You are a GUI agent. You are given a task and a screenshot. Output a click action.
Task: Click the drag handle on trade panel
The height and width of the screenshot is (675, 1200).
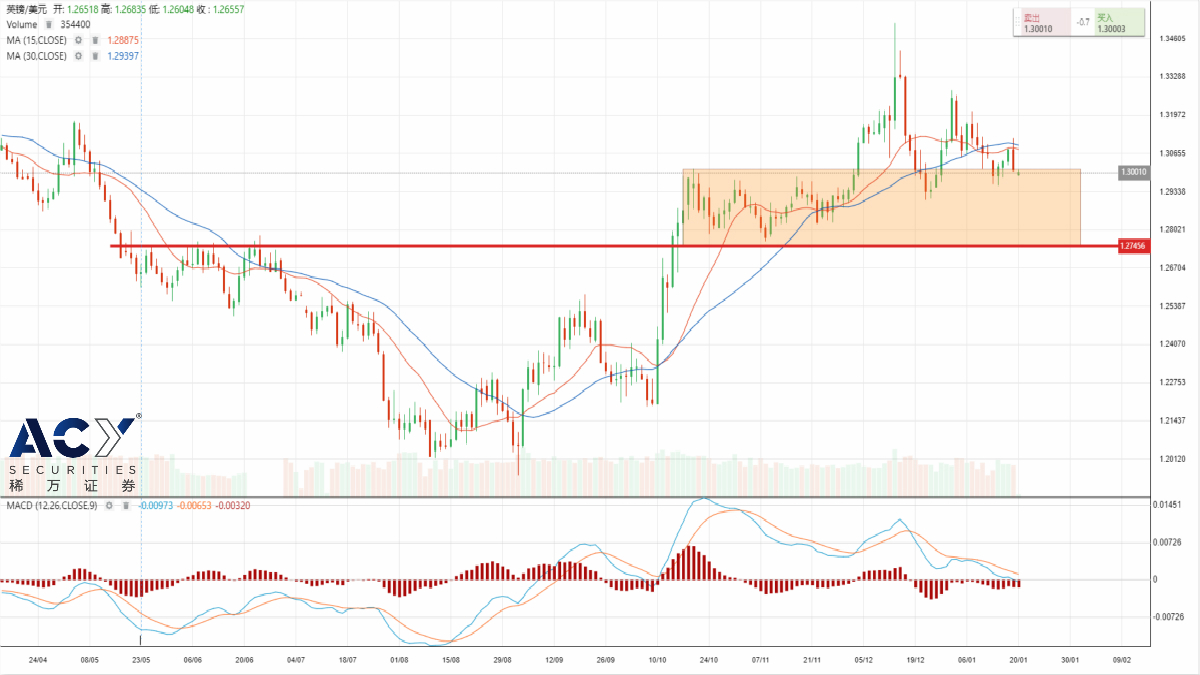click(x=1016, y=22)
